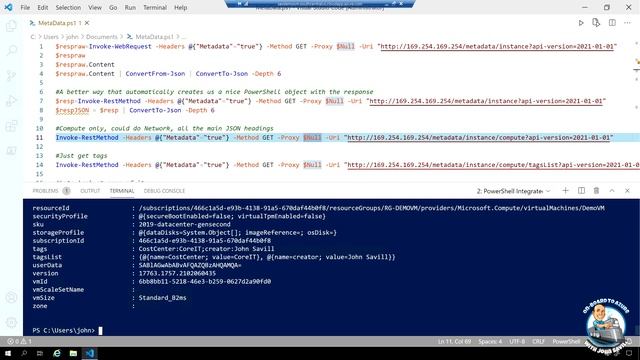This screenshot has height=360, width=640.
Task: Open Windows taskbar search
Action: tap(24, 353)
